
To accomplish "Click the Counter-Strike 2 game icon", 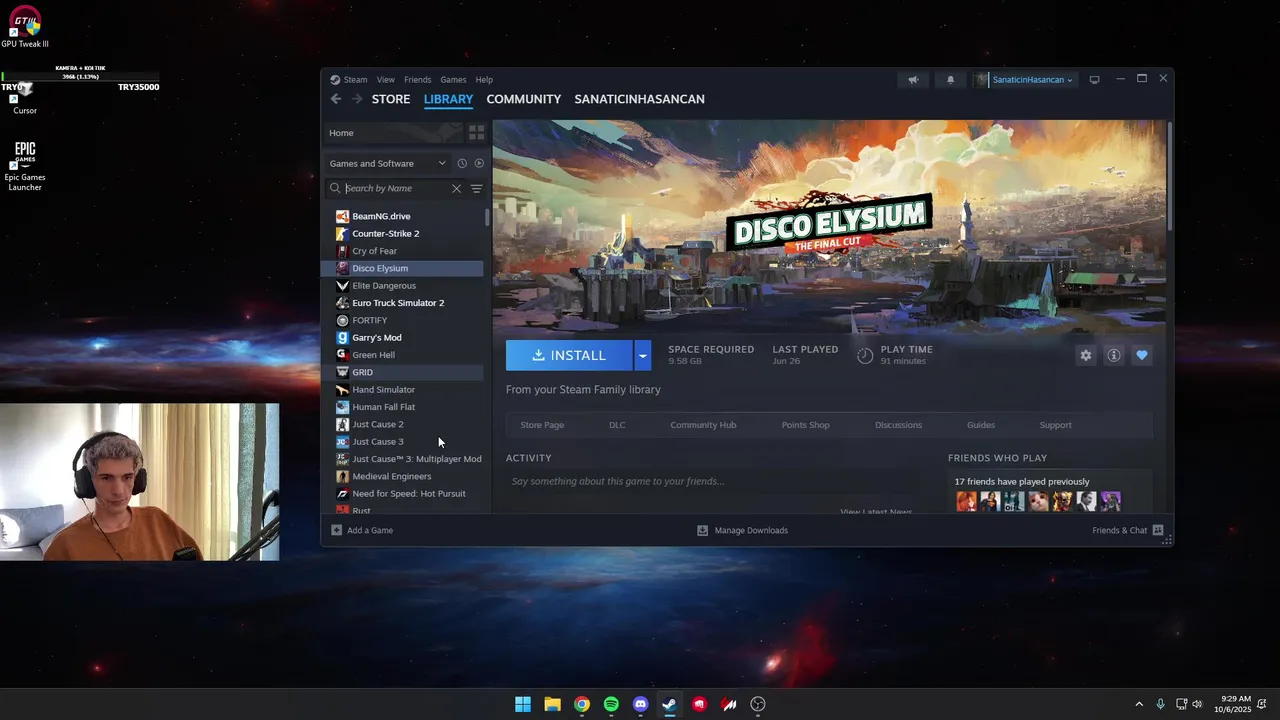I will tap(342, 233).
